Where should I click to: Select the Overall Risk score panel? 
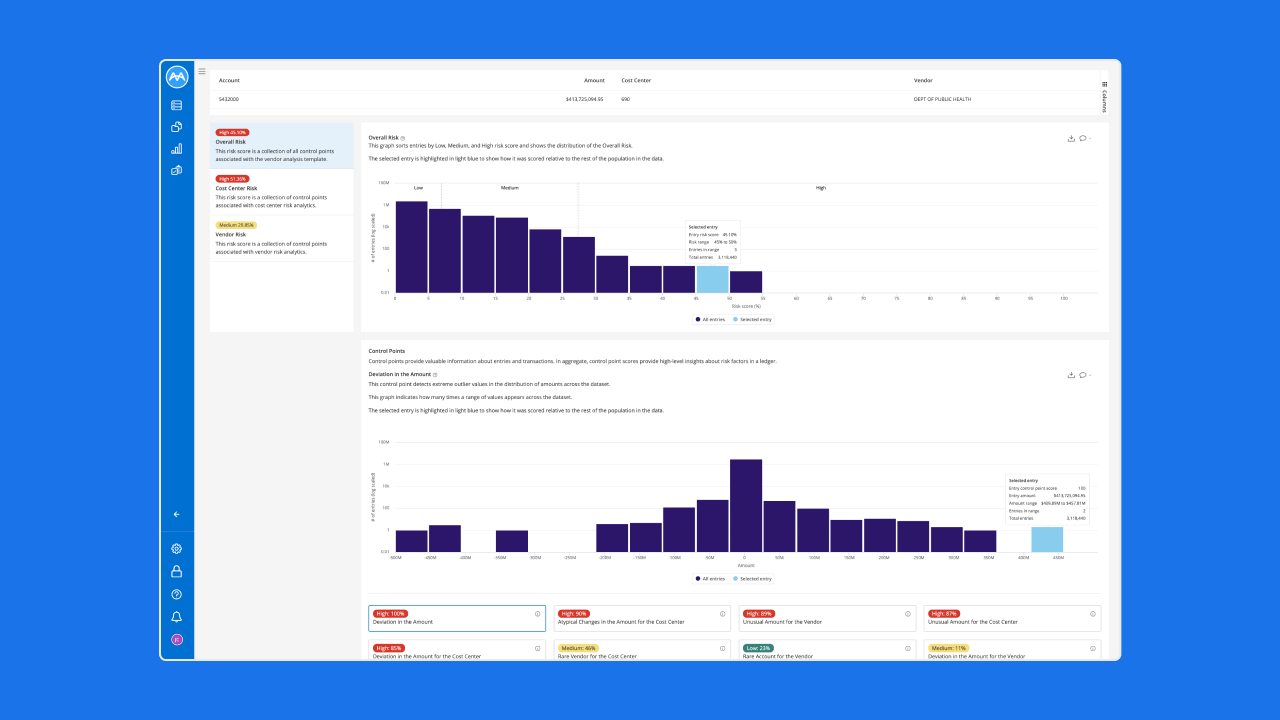coord(282,146)
